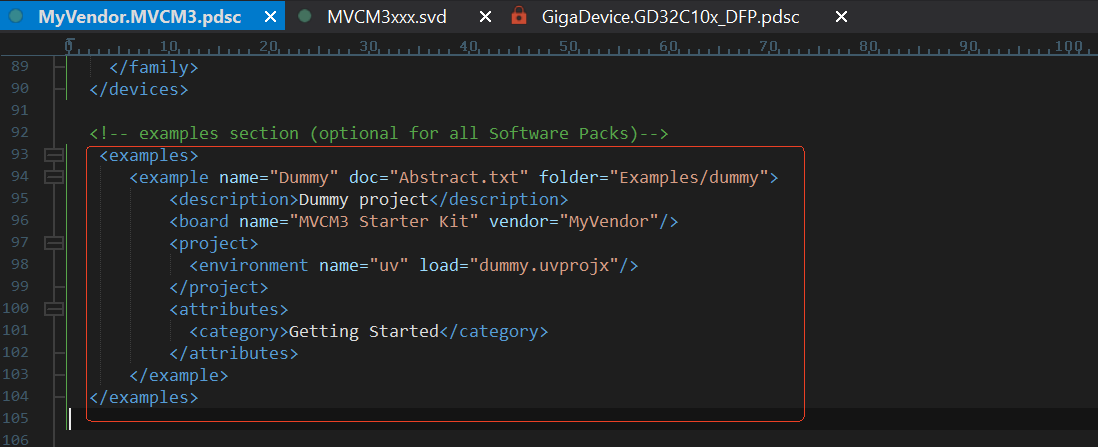Click the red lock icon on GigaDevice tab
The height and width of the screenshot is (447, 1098).
(x=518, y=16)
